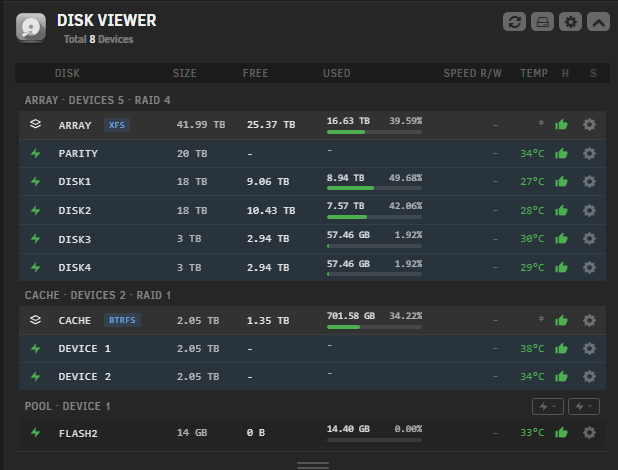Click the stack layers icon beside ARRAY
The width and height of the screenshot is (618, 470).
35,124
